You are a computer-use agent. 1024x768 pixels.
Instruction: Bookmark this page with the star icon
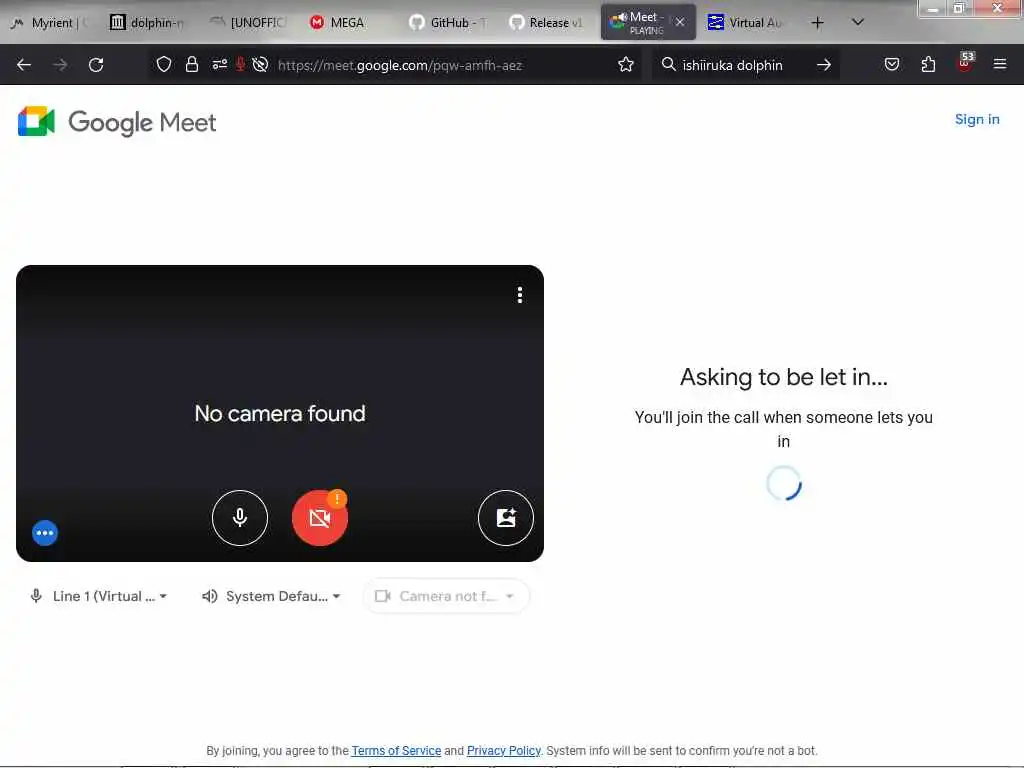(x=626, y=64)
